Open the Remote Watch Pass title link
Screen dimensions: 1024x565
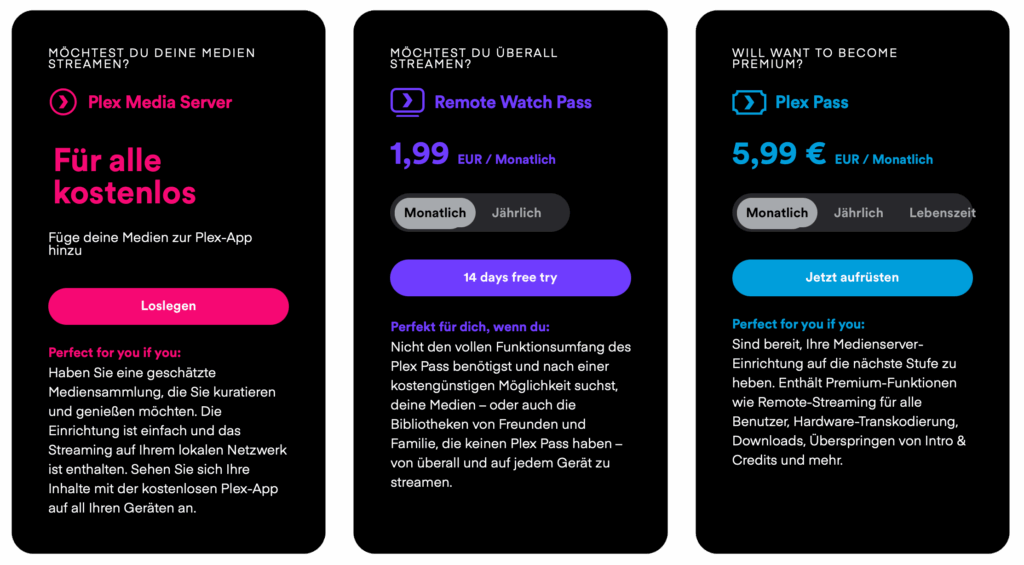[513, 102]
